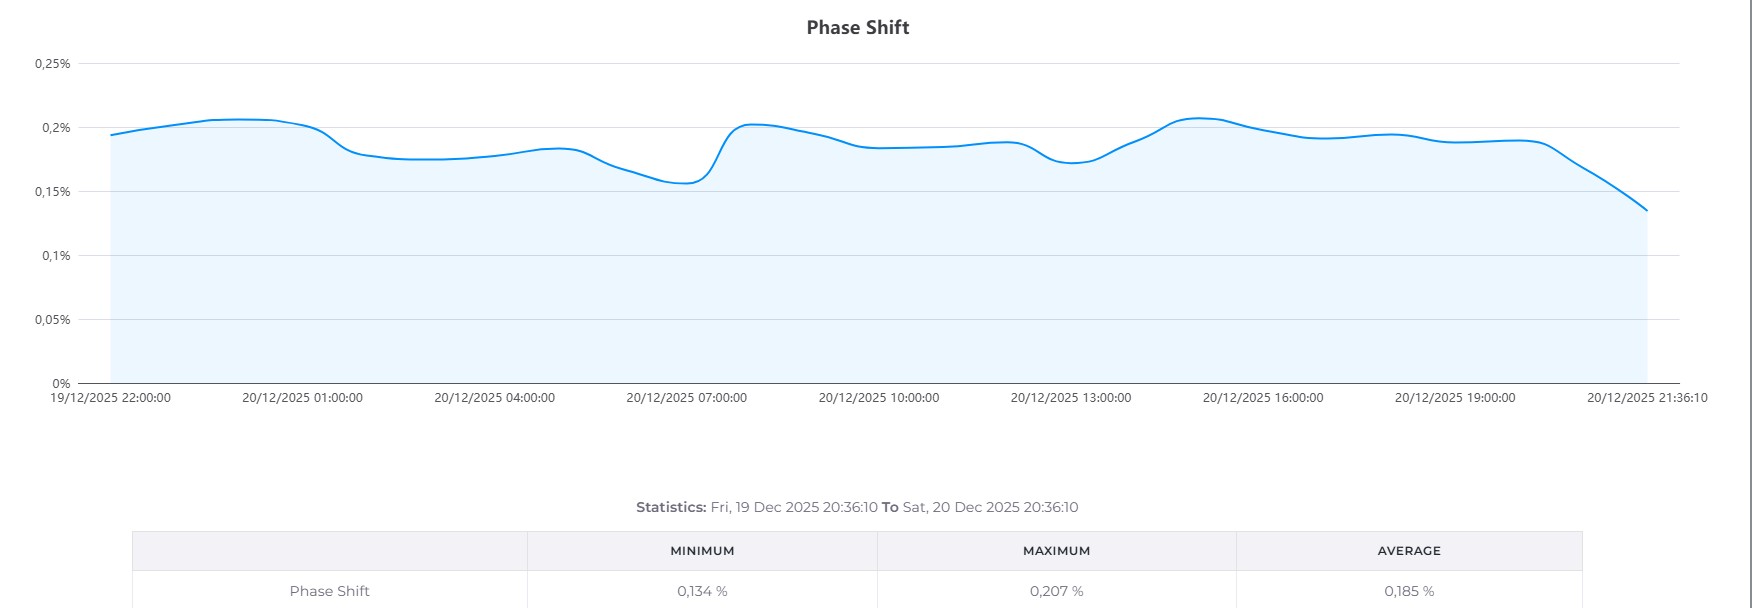Select the 20/12/2025 07:00:00 axis label
The height and width of the screenshot is (608, 1752).
(687, 398)
